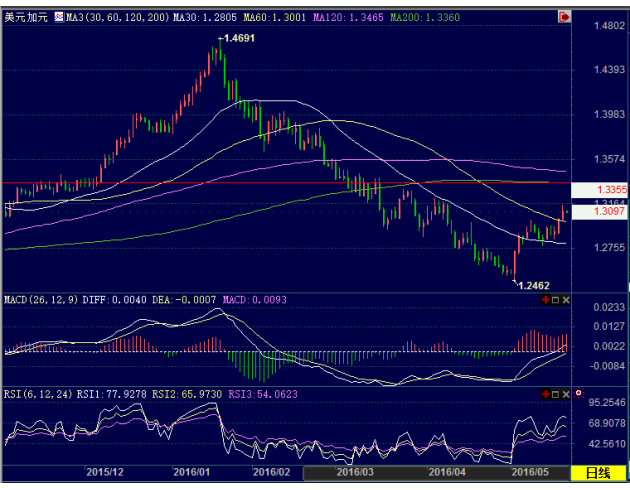Click the 1.4691 high price marker
The image size is (630, 490).
click(x=236, y=38)
